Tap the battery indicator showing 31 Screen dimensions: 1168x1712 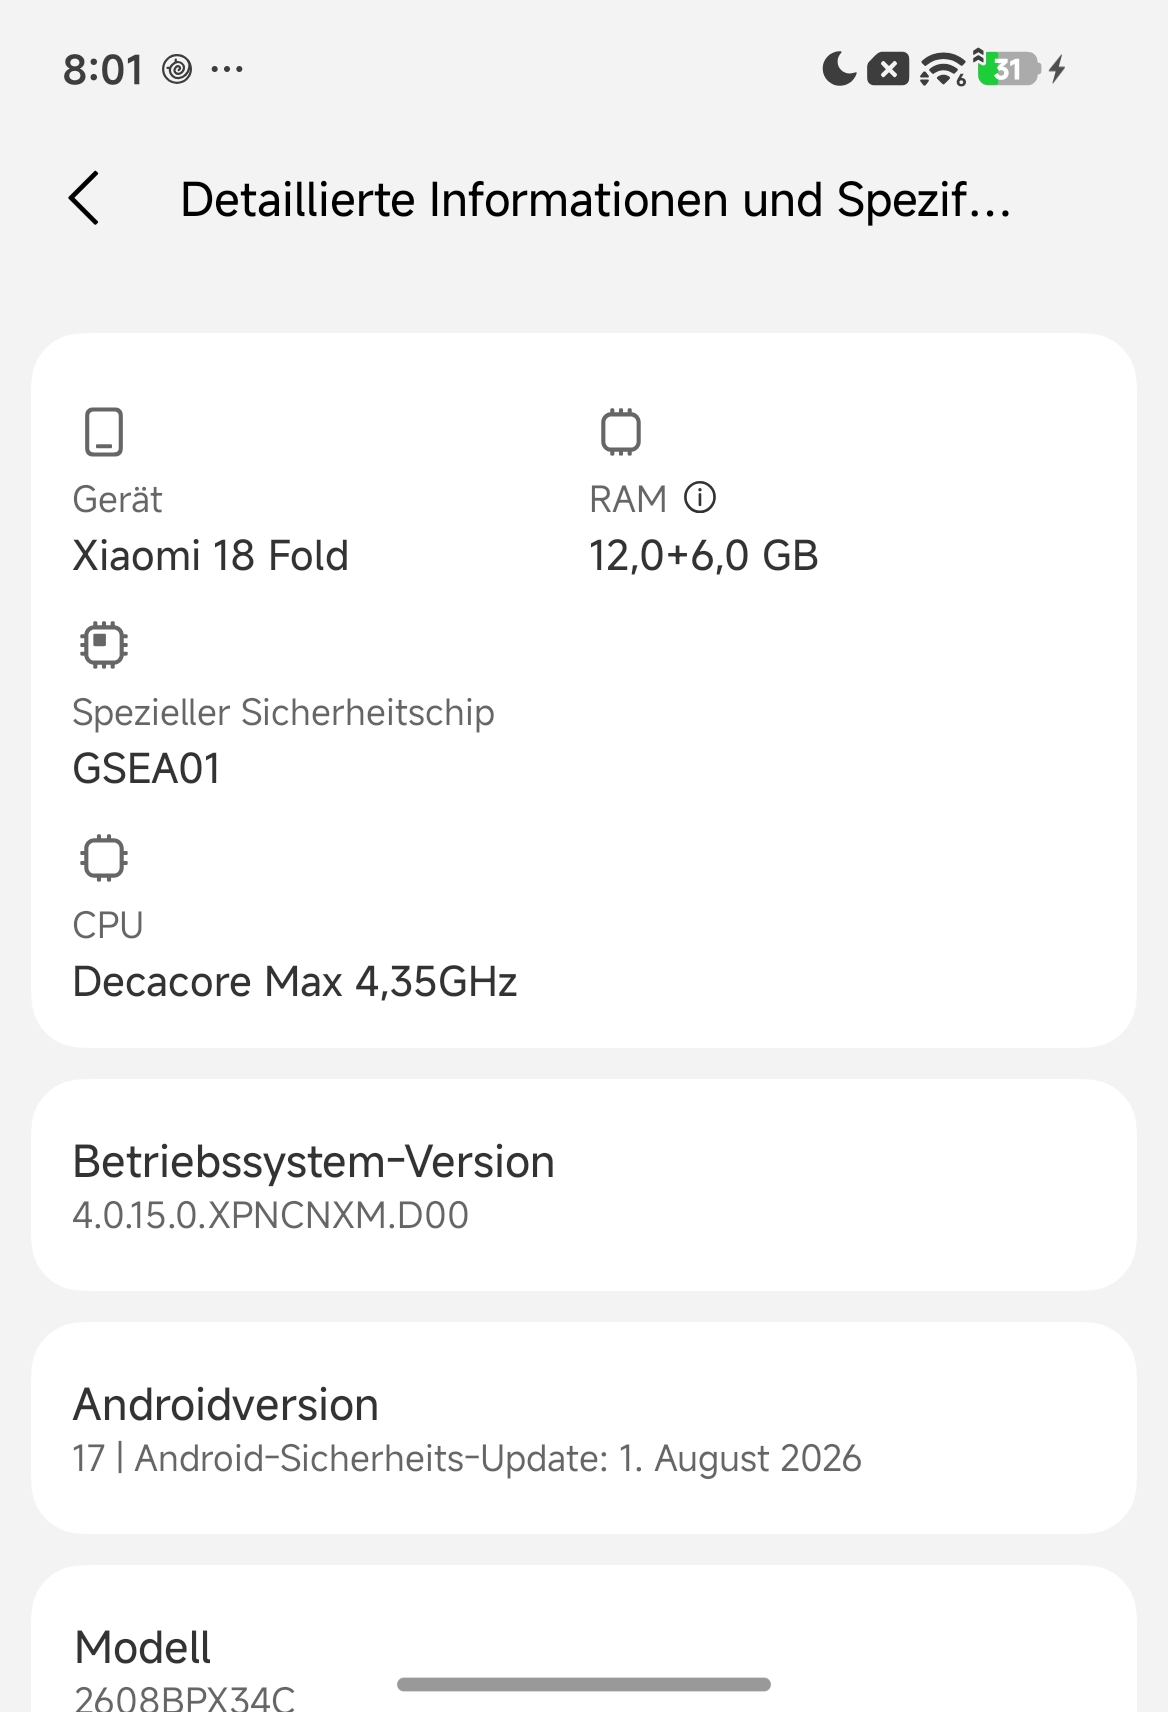pyautogui.click(x=1008, y=69)
